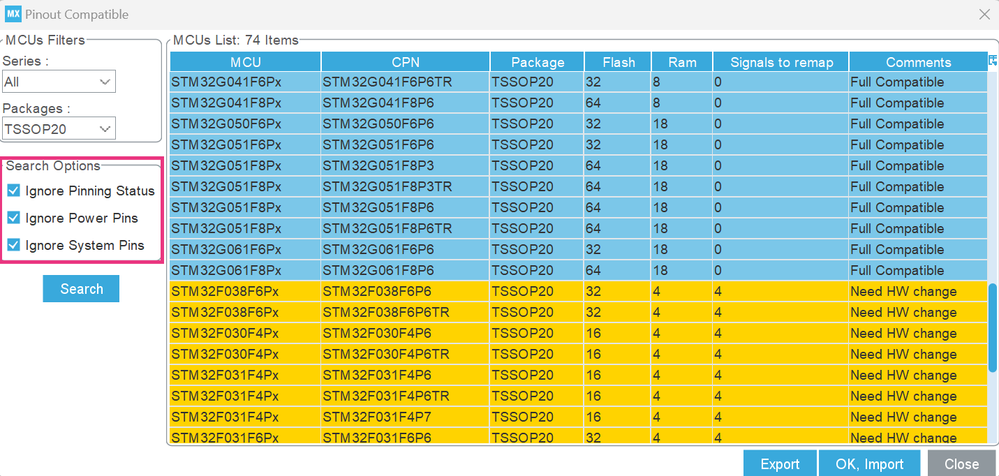Screen dimensions: 999x476
Task: Select the STM32G041F8P6 row
Action: 579,103
